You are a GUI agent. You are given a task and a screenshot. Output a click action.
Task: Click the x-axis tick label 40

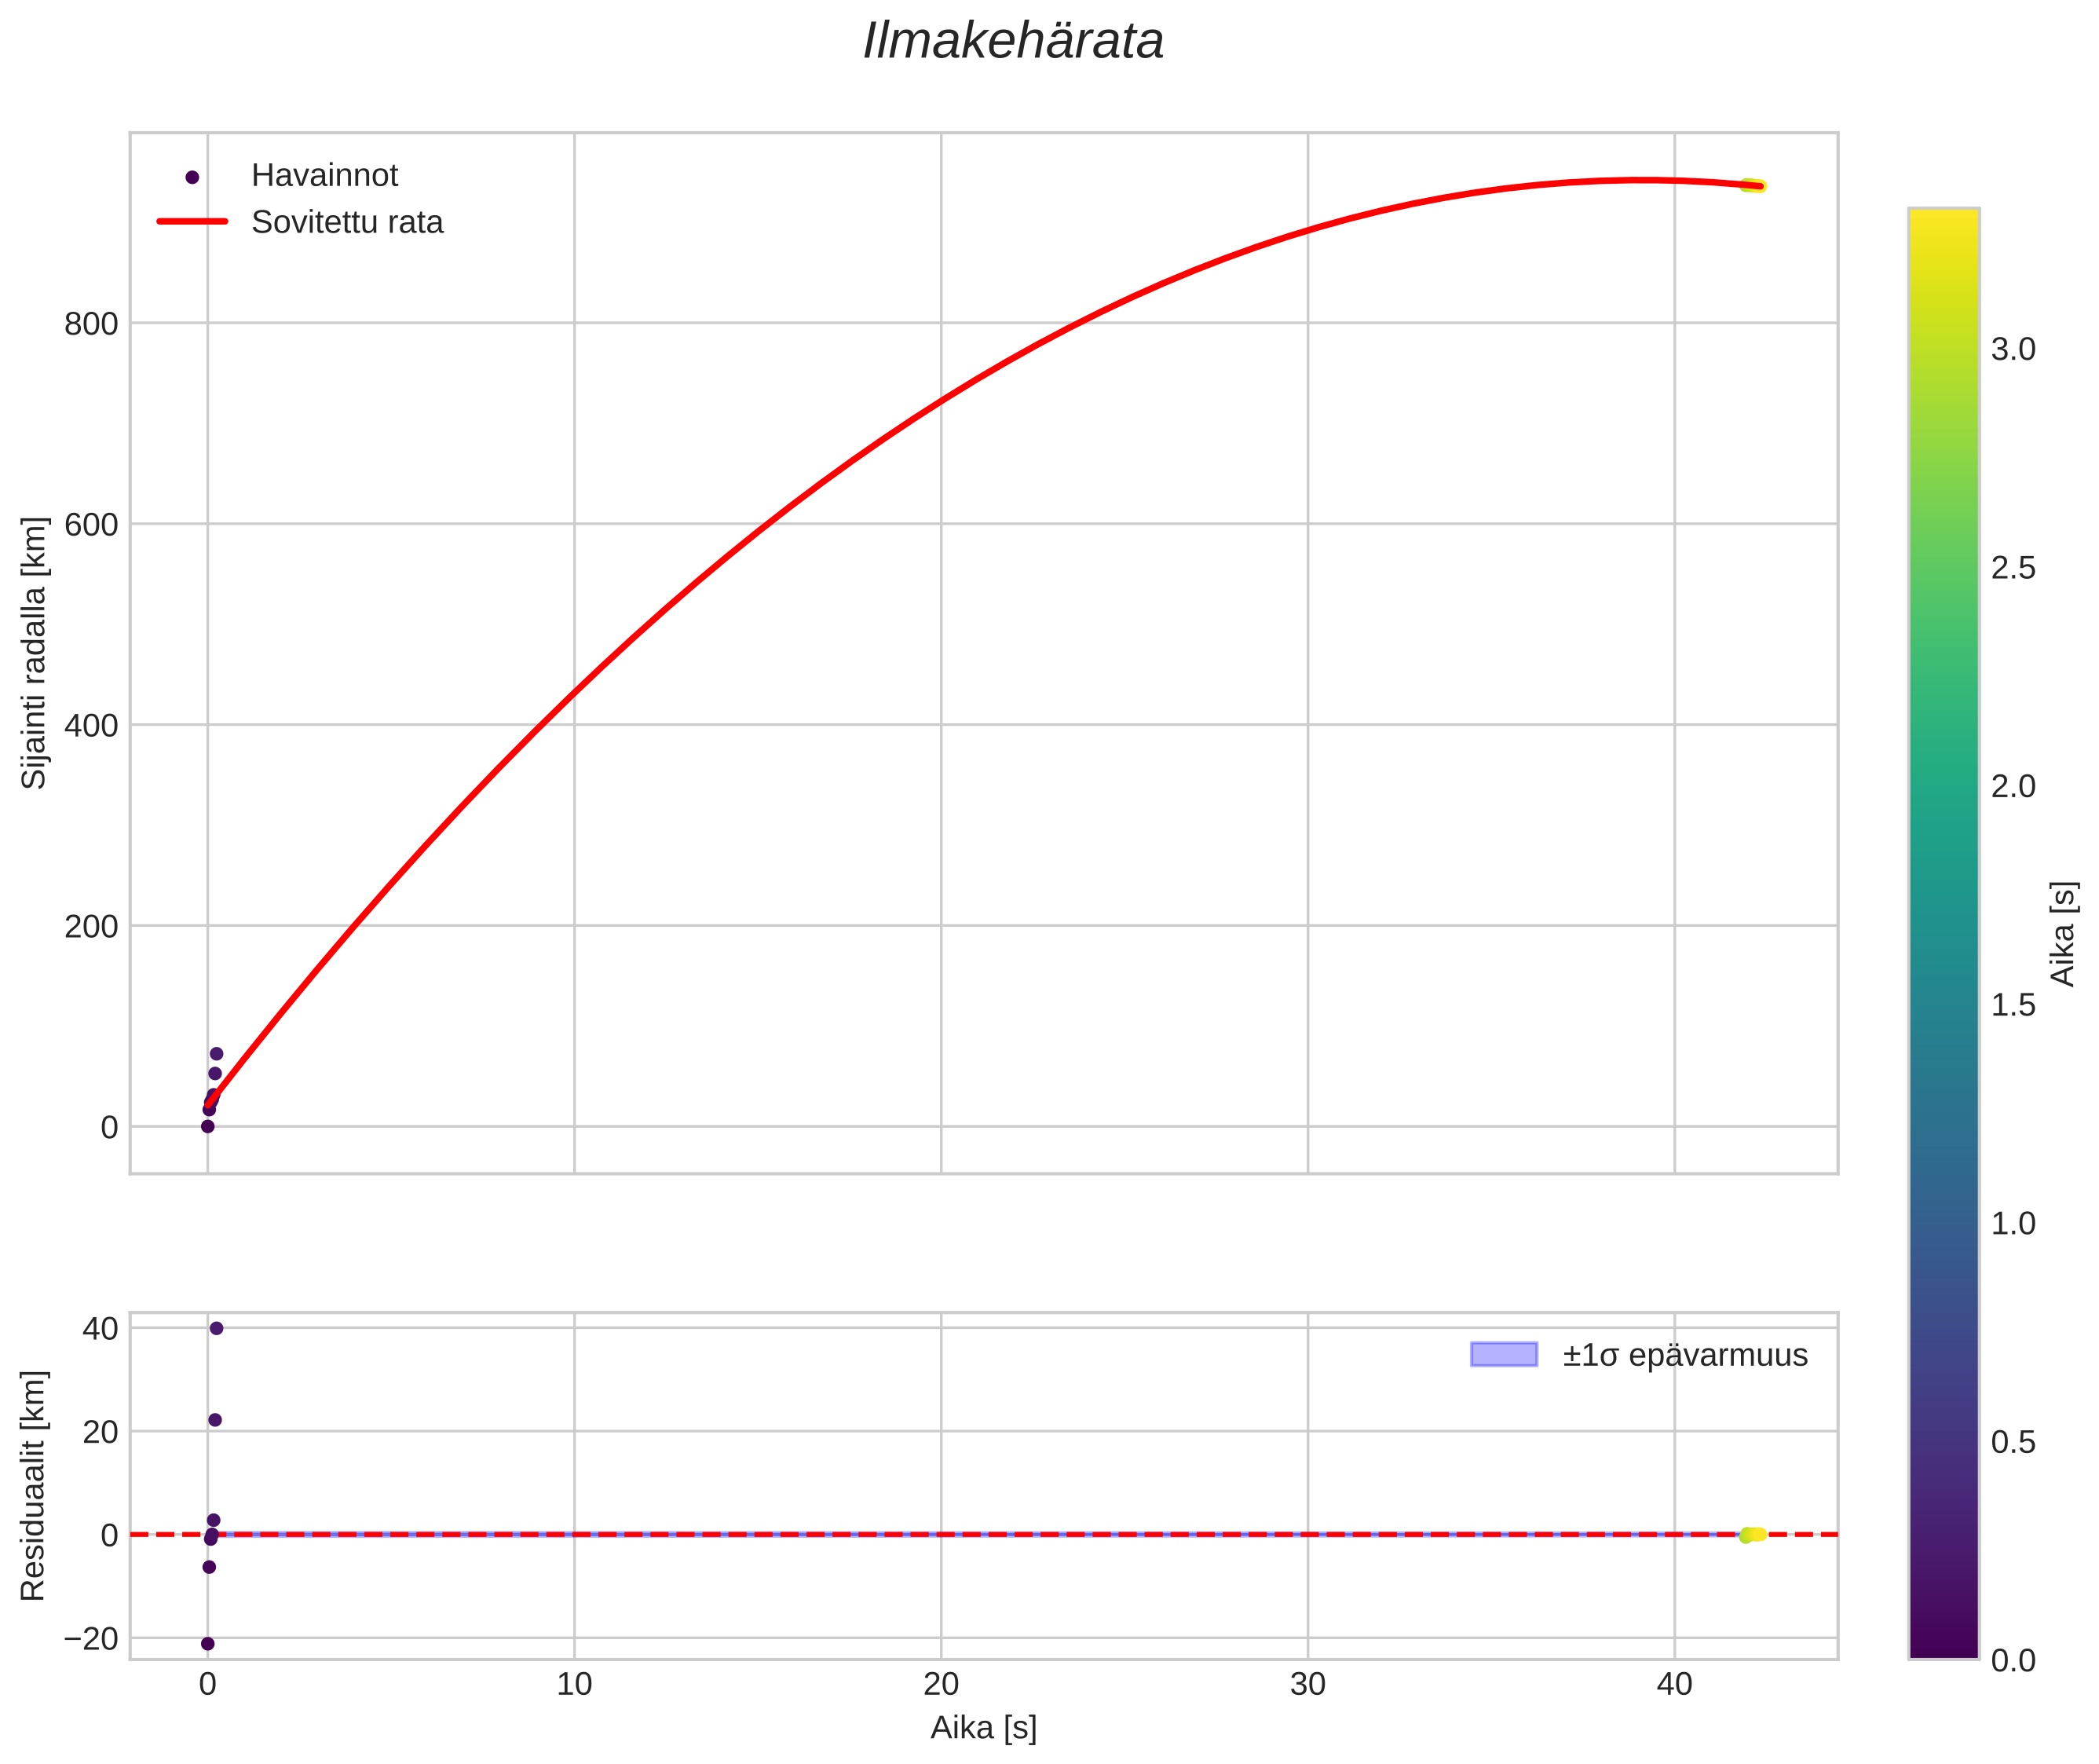[1675, 1685]
